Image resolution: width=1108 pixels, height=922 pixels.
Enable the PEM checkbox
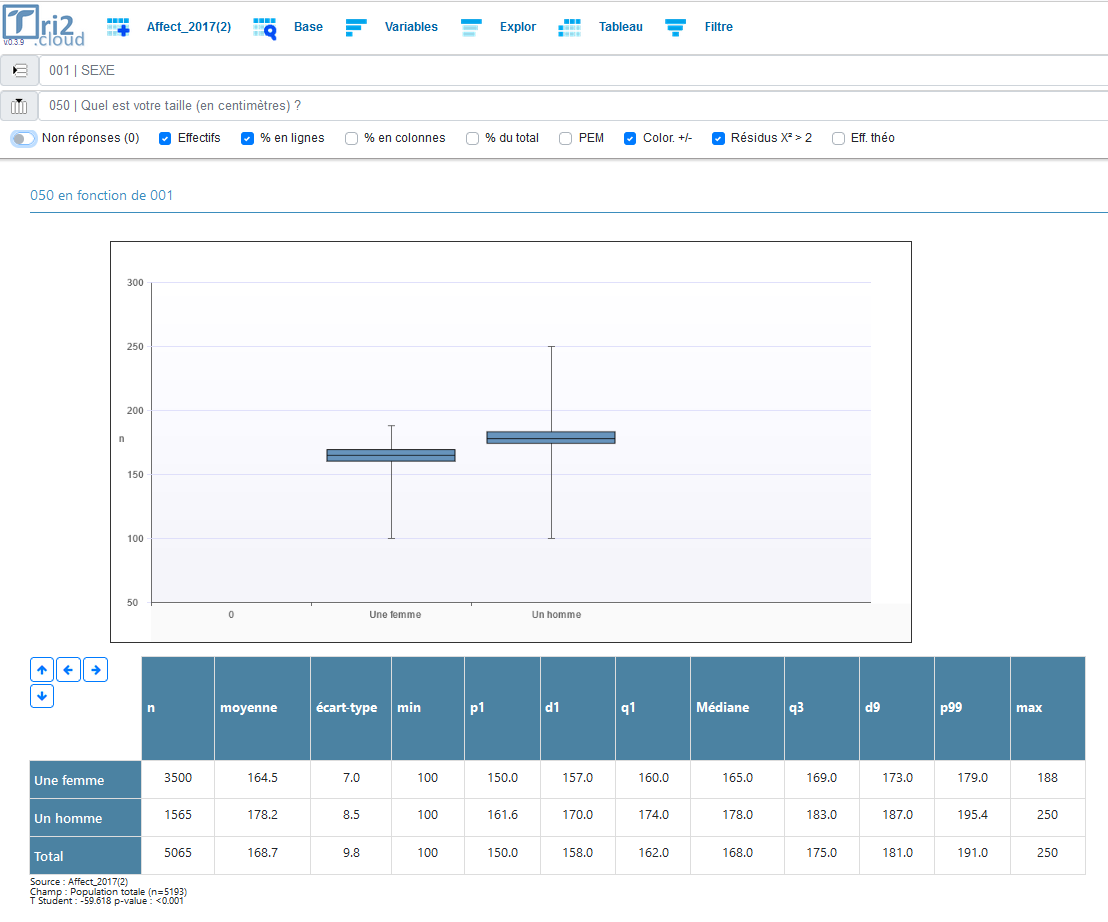point(566,138)
